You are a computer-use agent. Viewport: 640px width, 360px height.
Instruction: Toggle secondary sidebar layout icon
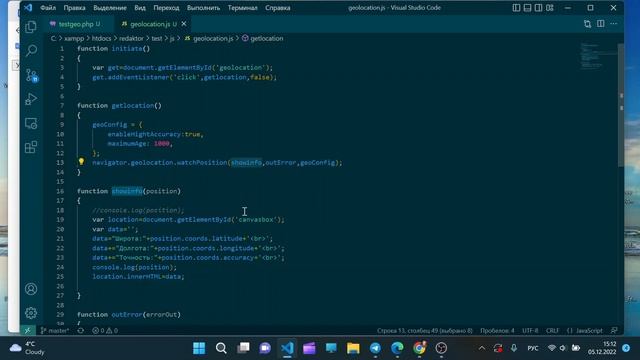(x=538, y=8)
